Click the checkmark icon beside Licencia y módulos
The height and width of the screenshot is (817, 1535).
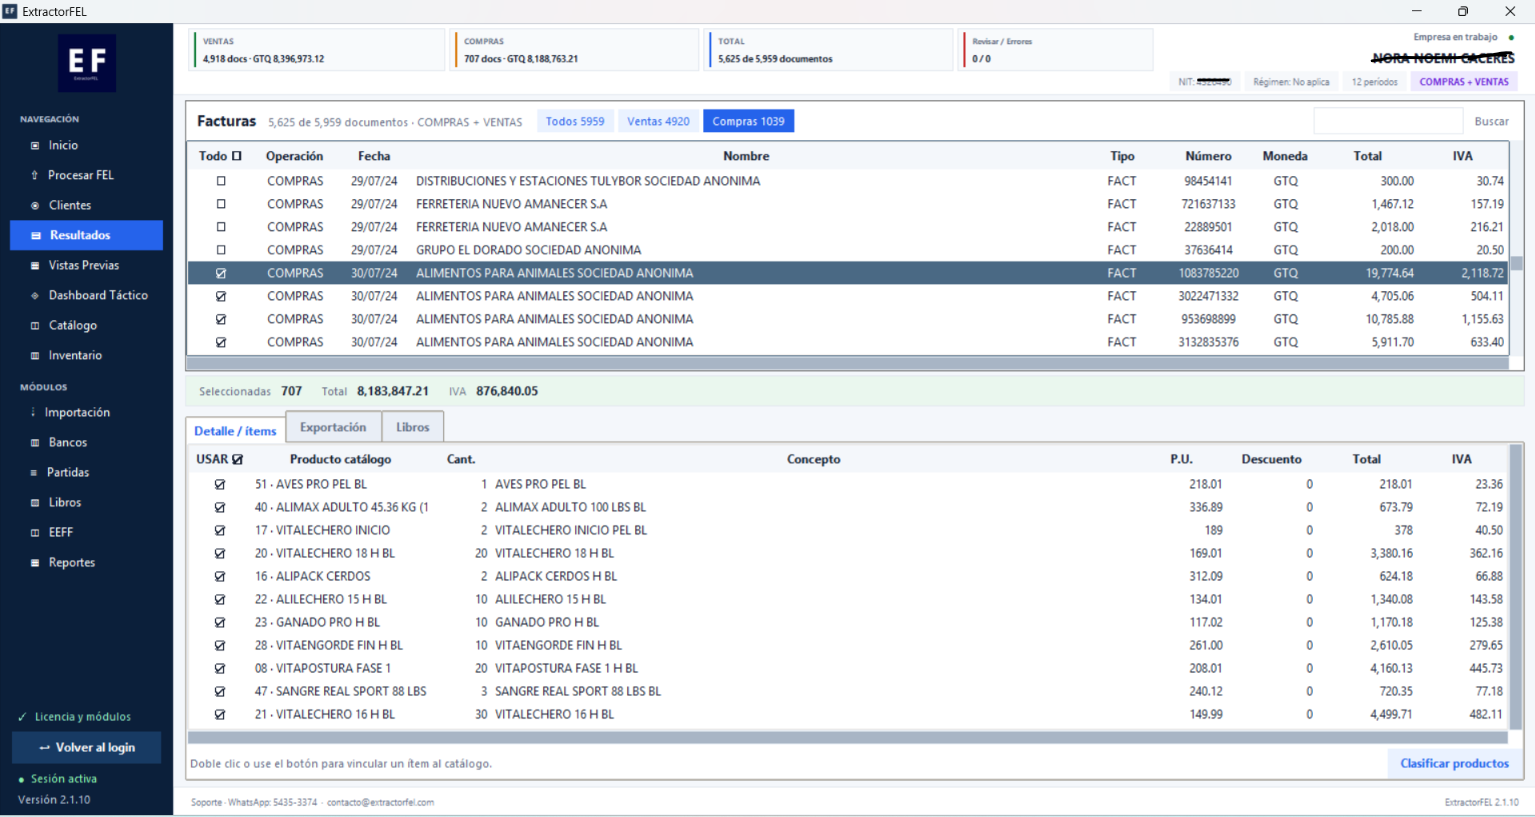22,717
